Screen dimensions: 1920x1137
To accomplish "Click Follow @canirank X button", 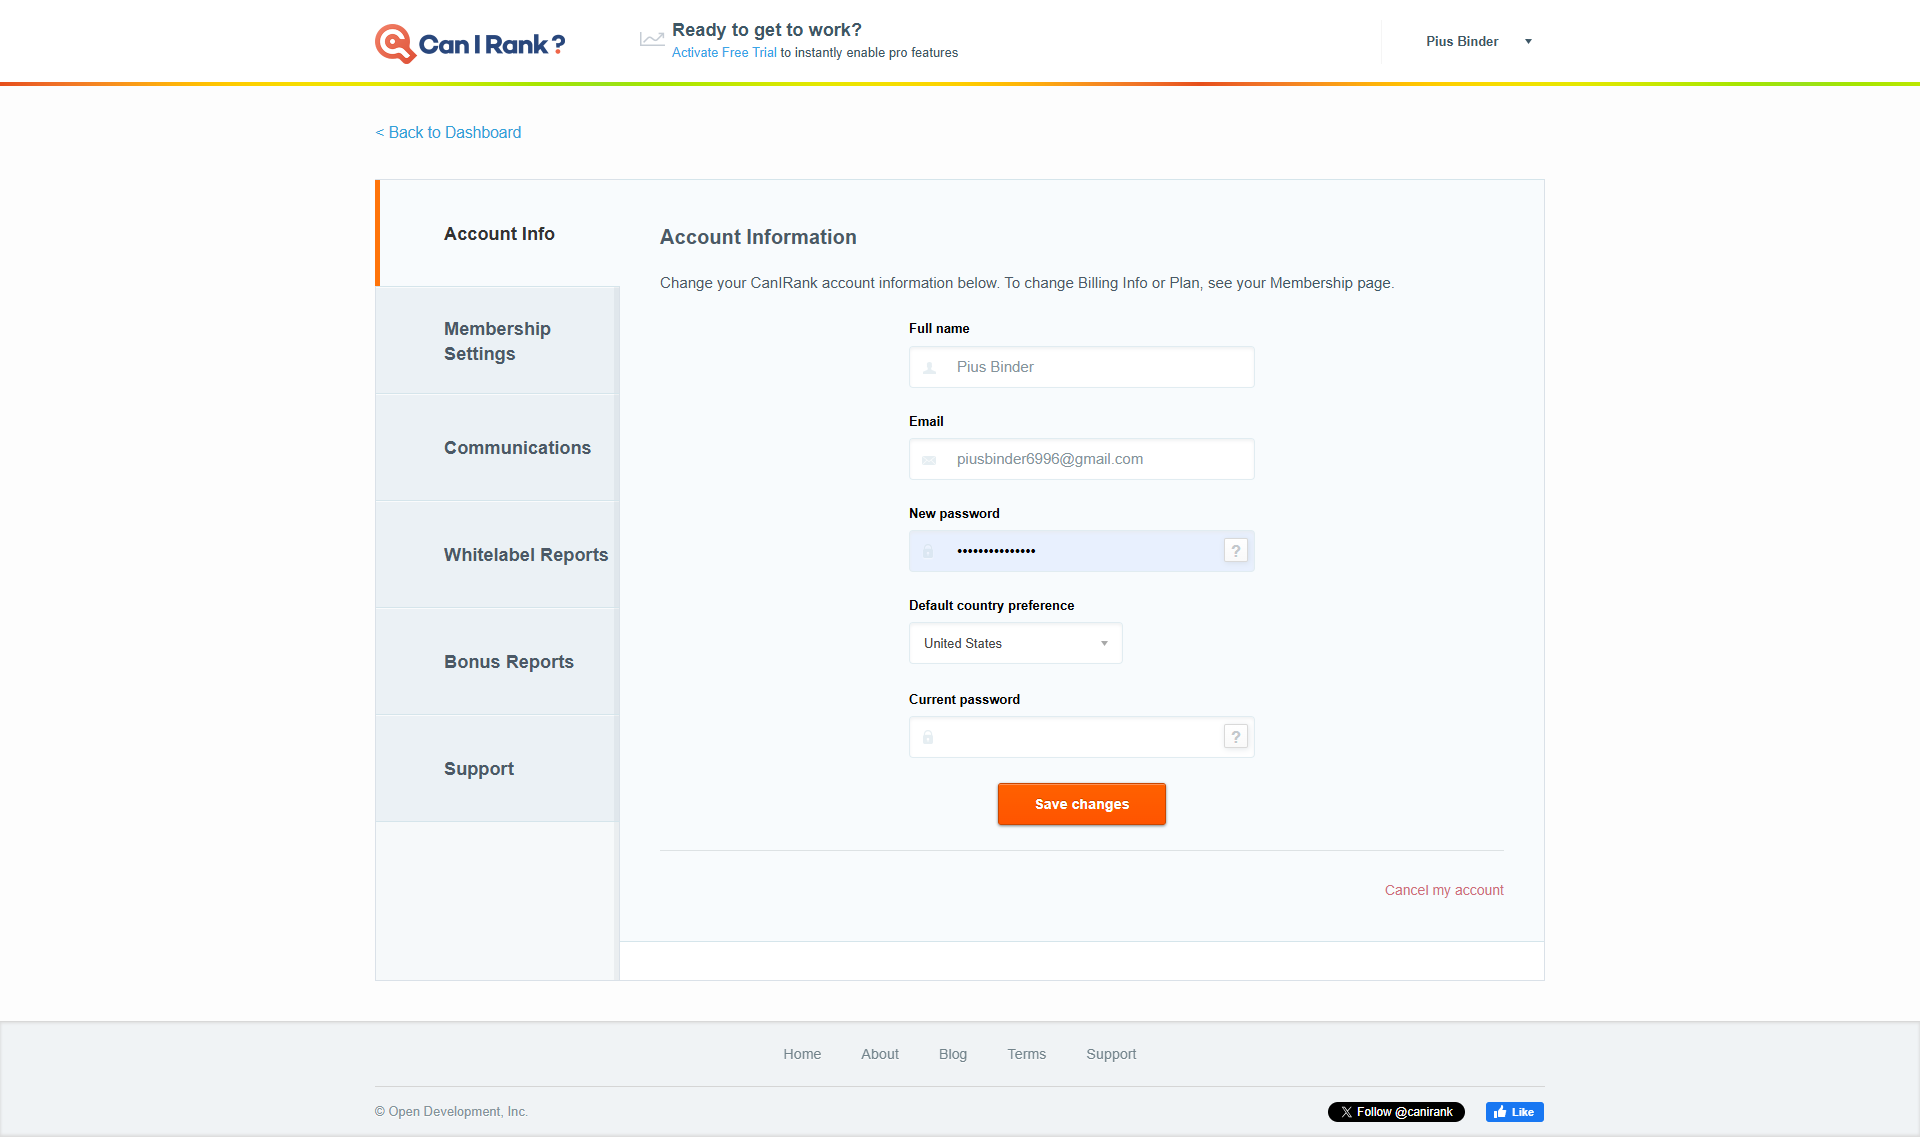I will coord(1396,1112).
